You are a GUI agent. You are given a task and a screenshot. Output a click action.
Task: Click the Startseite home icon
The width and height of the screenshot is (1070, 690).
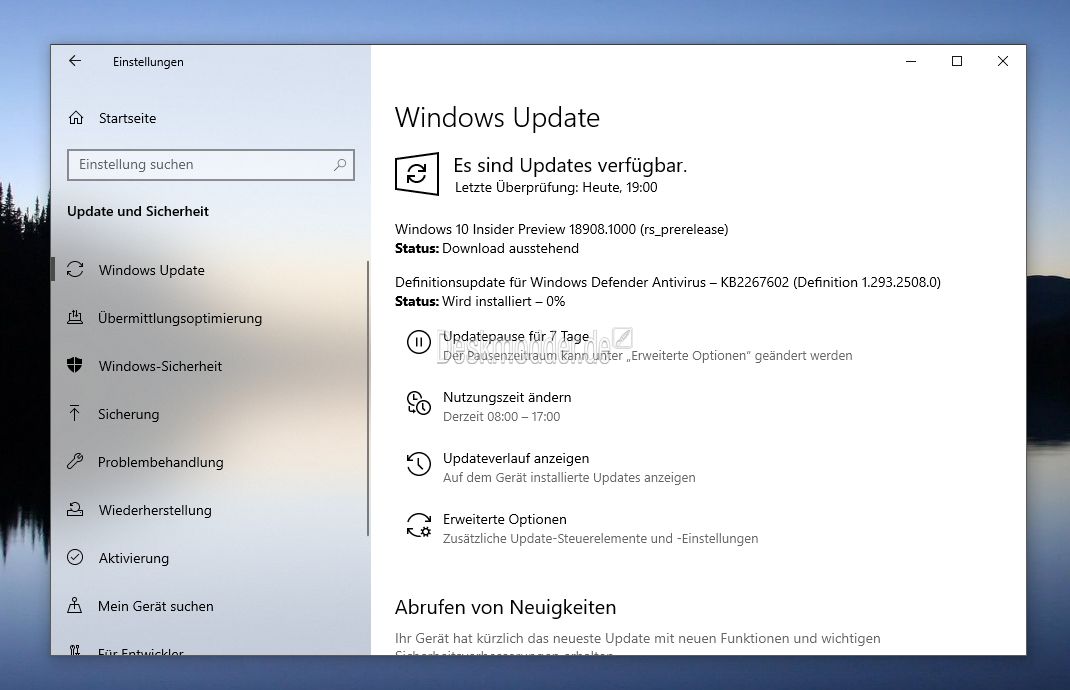[76, 118]
